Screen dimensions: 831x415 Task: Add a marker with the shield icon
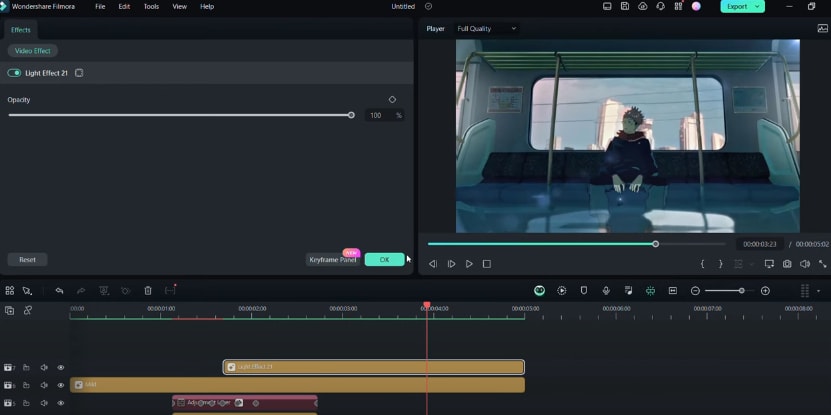click(584, 290)
